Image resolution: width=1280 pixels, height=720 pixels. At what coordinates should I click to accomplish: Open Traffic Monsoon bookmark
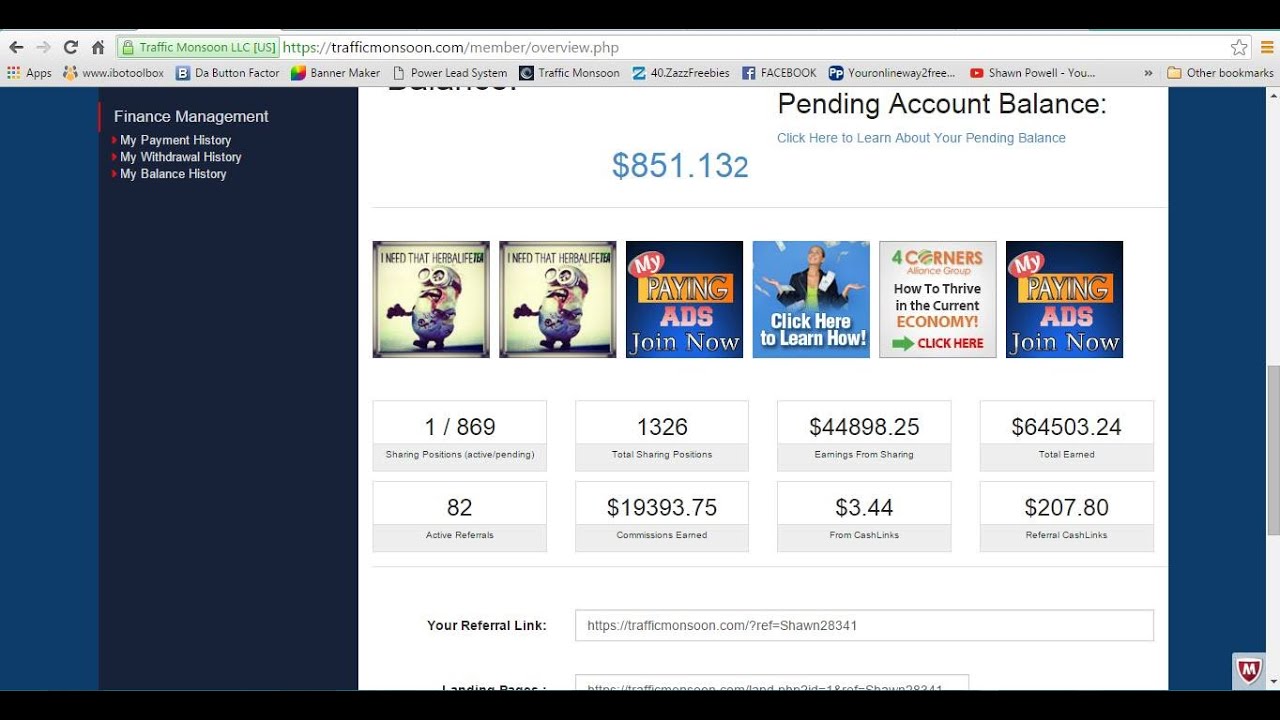pyautogui.click(x=570, y=73)
